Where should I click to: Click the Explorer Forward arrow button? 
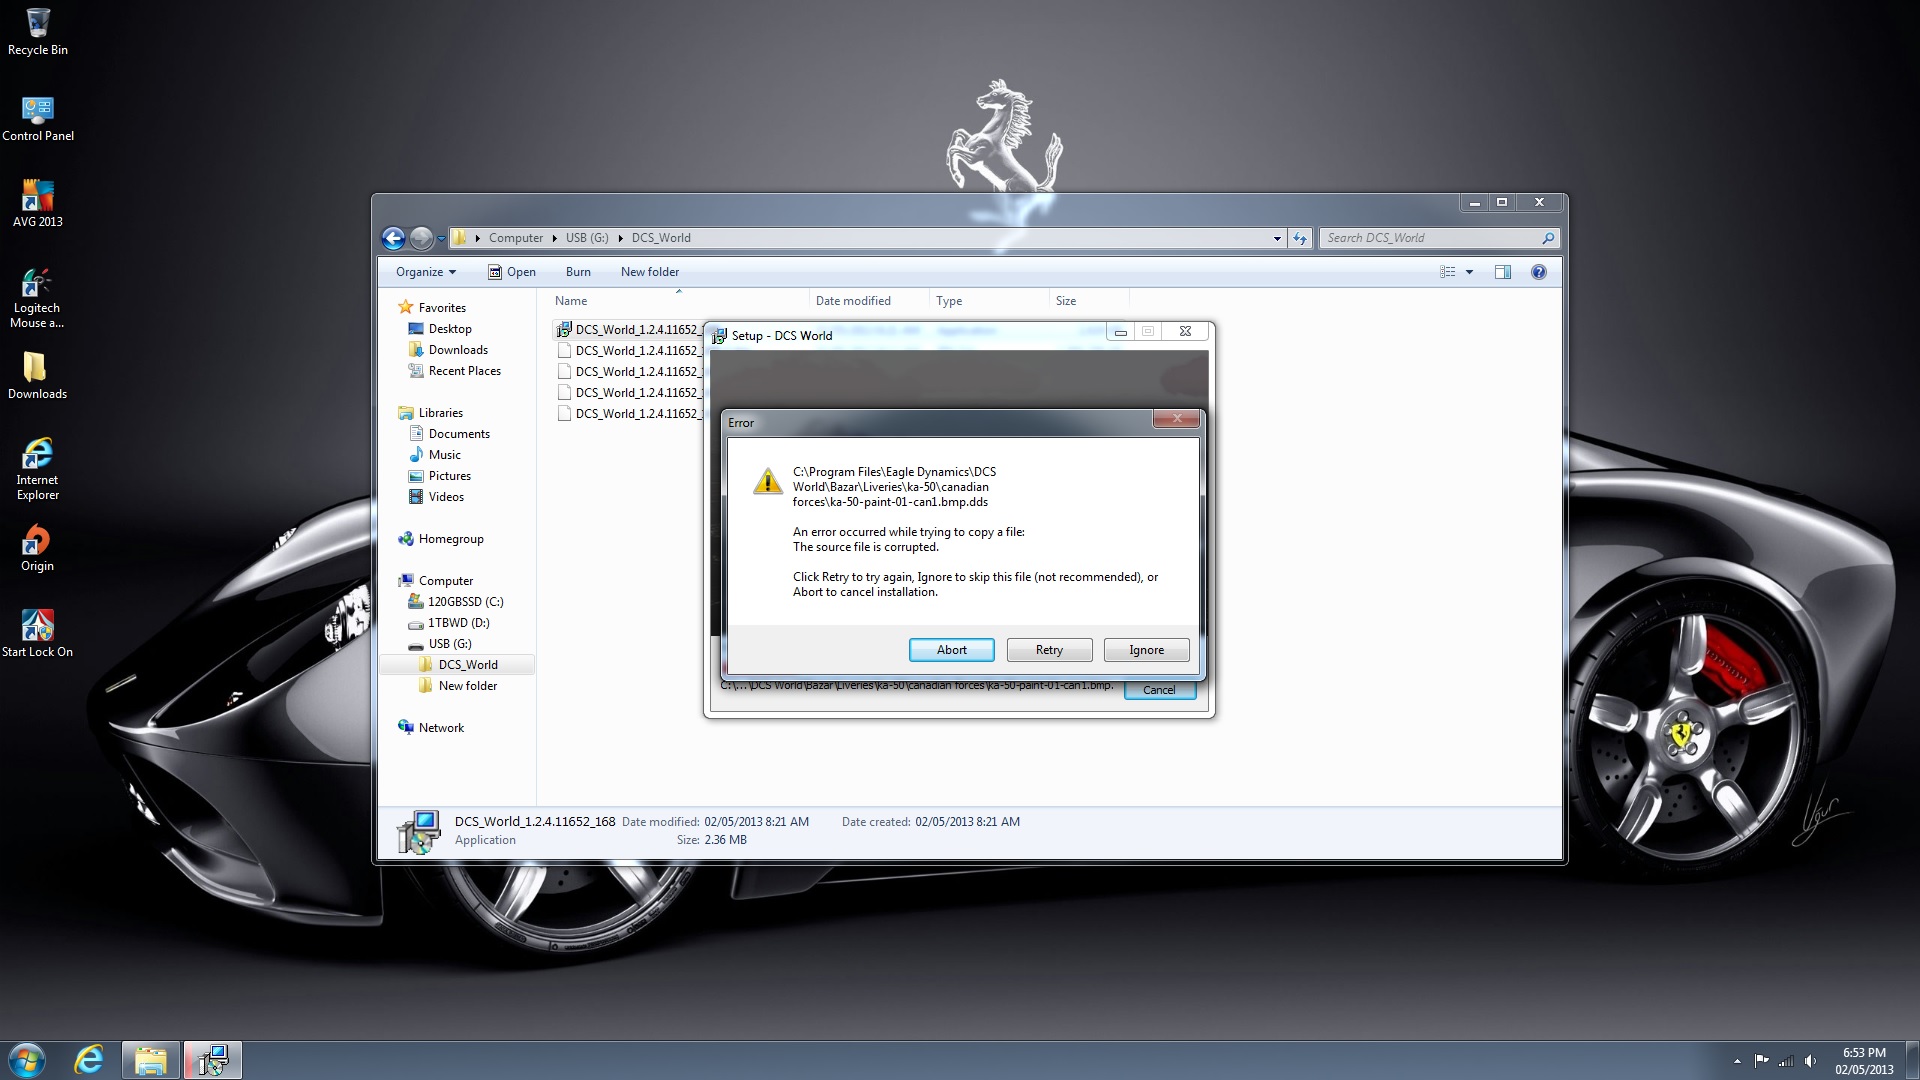point(421,238)
